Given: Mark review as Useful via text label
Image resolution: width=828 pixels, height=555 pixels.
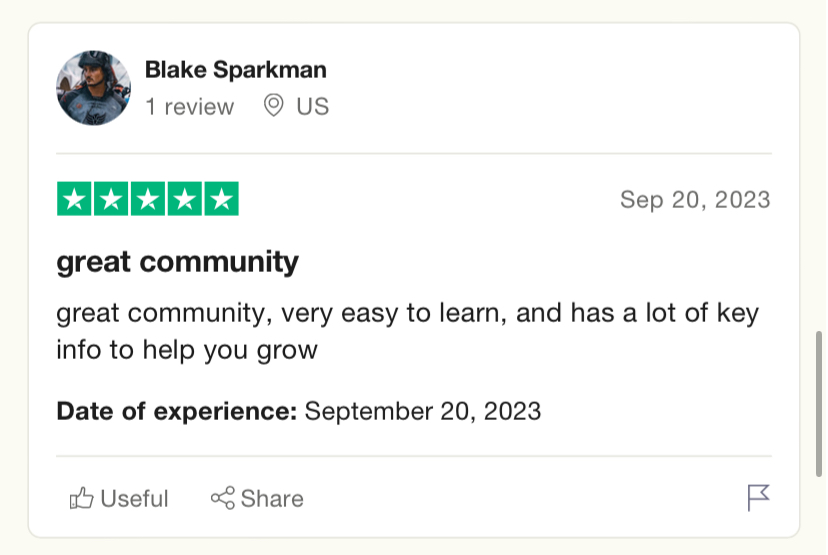Looking at the screenshot, I should click(134, 498).
